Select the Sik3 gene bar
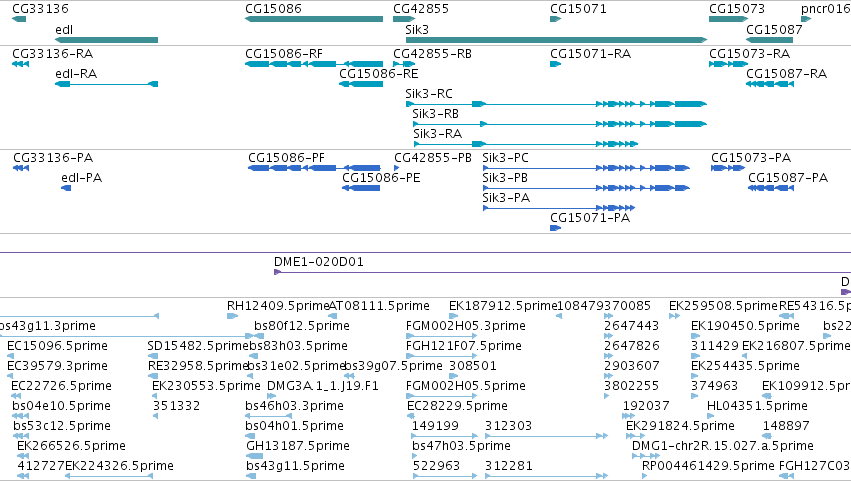This screenshot has height=481, width=851. point(556,40)
